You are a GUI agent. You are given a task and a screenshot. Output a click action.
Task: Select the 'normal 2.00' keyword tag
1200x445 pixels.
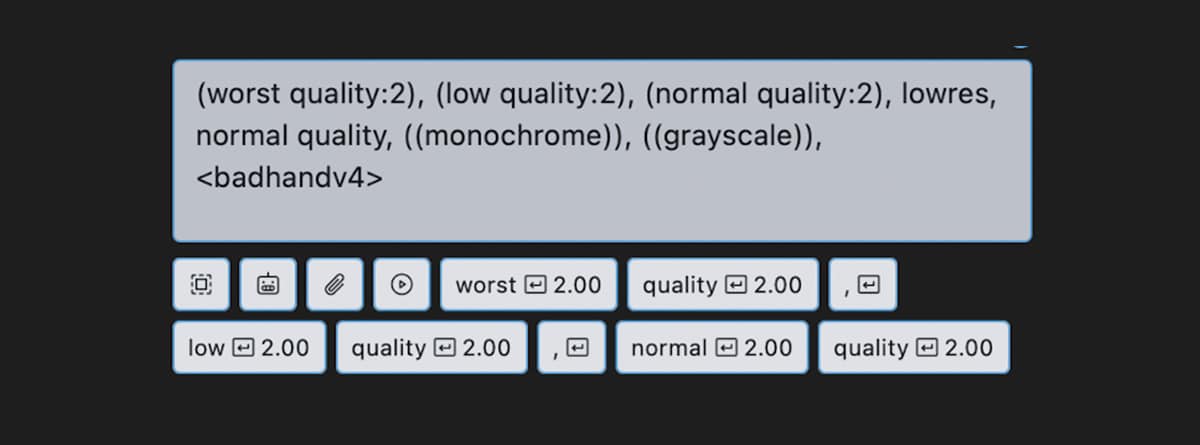click(x=712, y=347)
